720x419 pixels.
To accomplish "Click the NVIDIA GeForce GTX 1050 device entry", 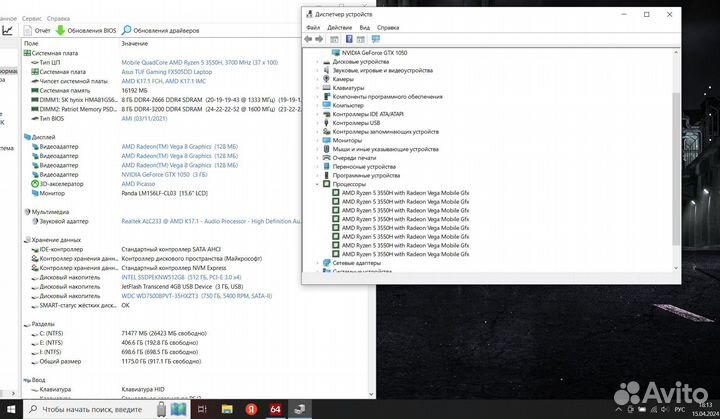I will coord(374,53).
